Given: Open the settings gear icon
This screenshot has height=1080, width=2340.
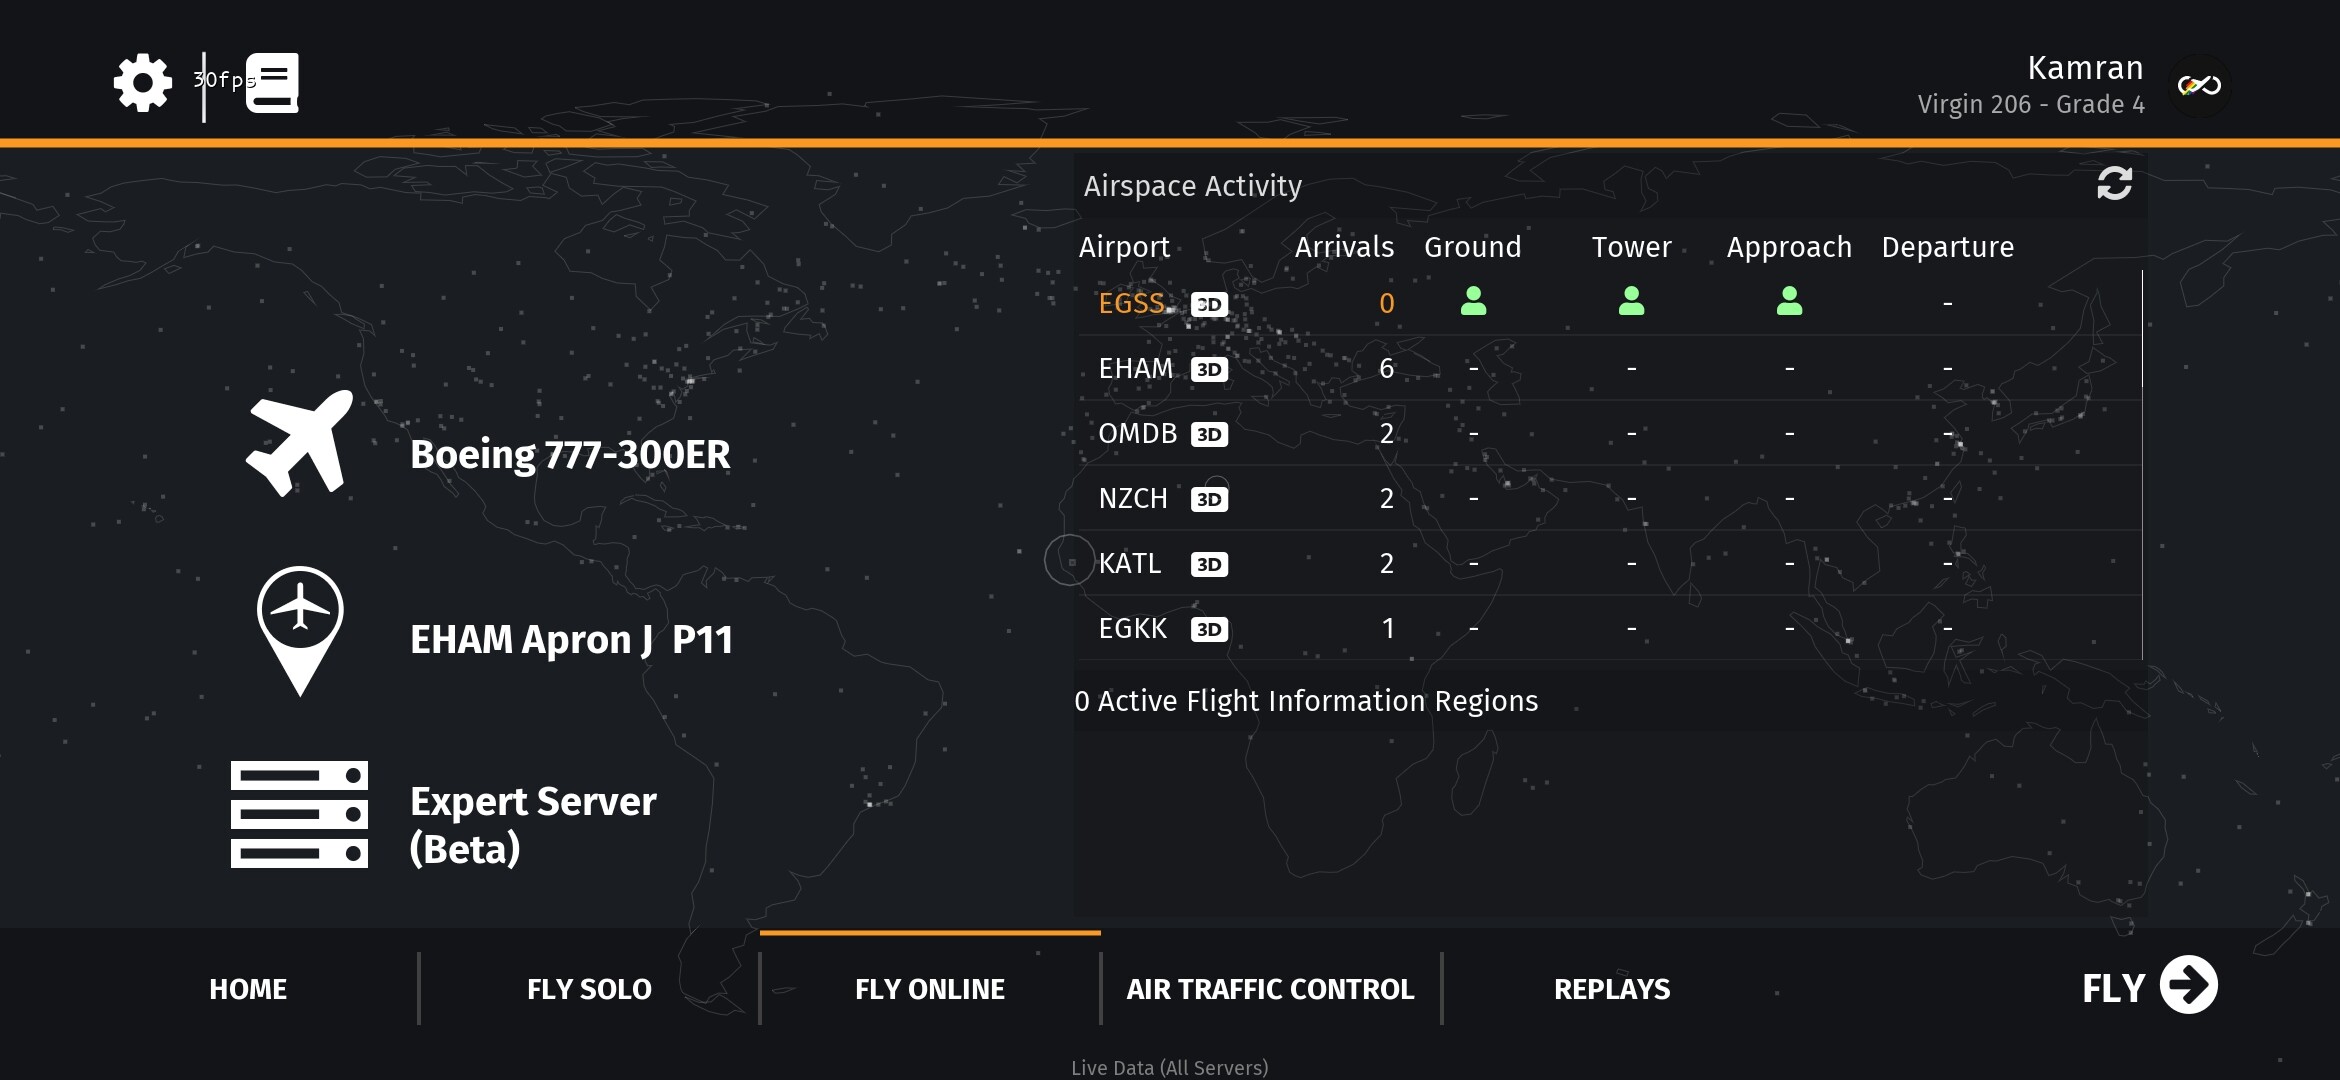Looking at the screenshot, I should point(143,83).
